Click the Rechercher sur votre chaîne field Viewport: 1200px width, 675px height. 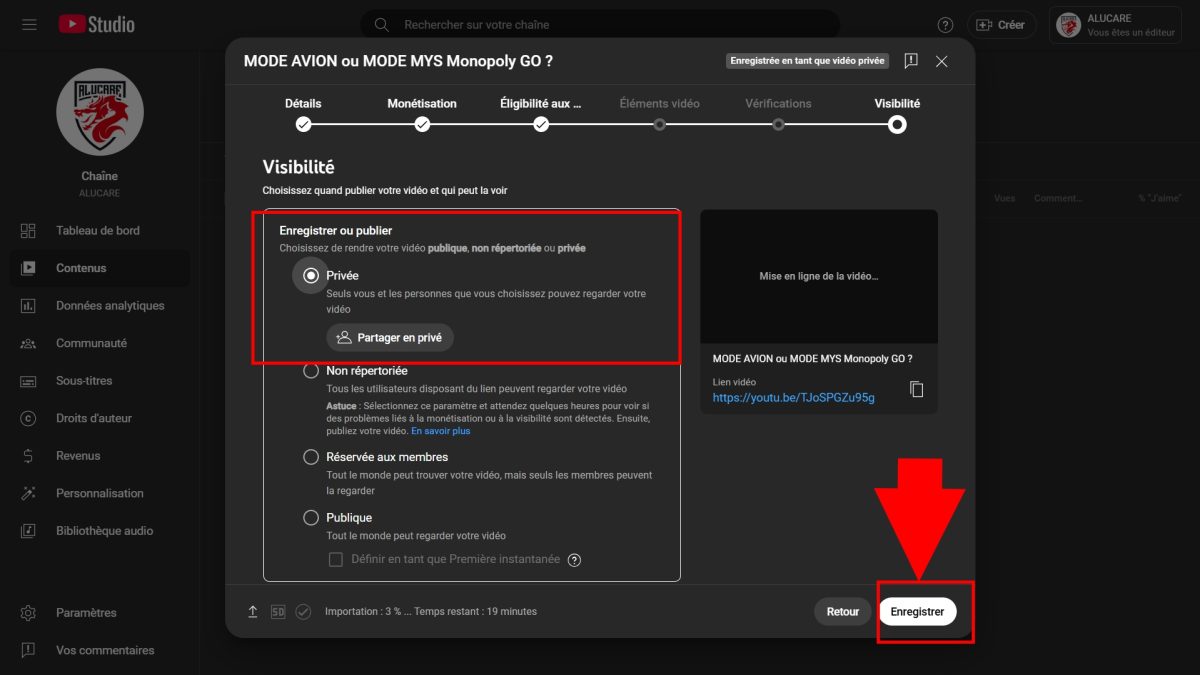[600, 24]
